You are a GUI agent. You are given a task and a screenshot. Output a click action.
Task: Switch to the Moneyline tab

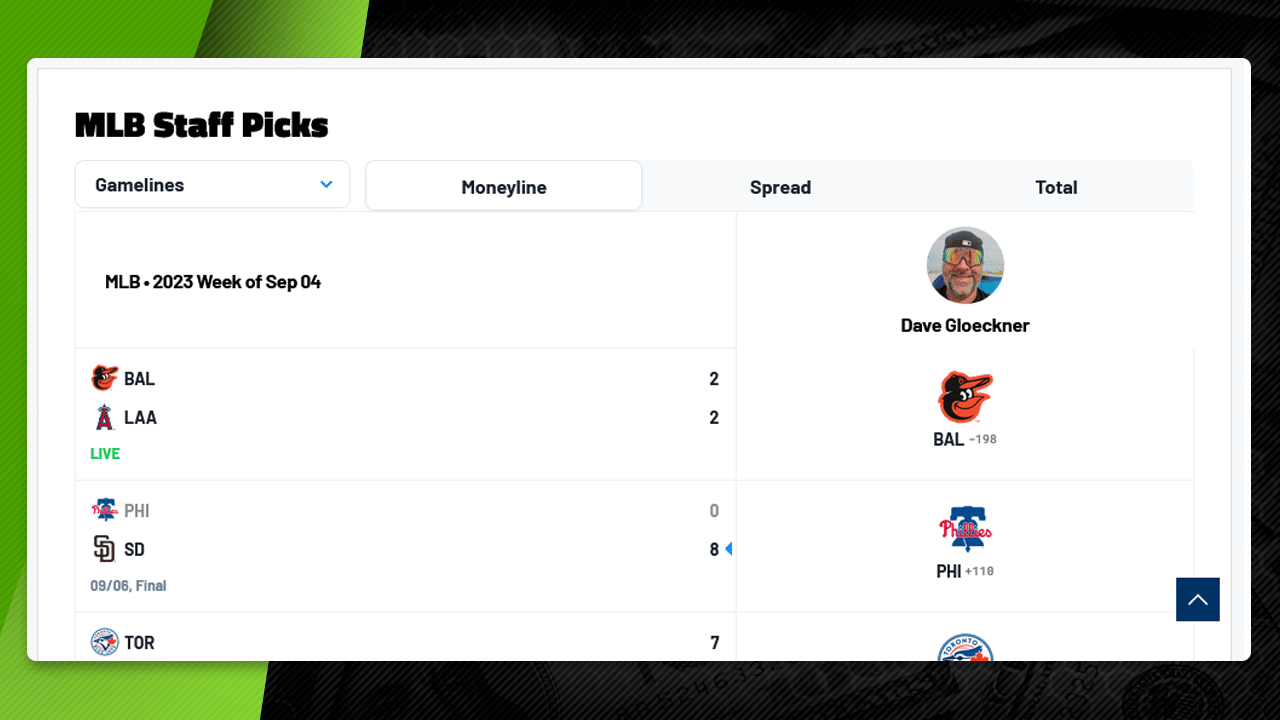(504, 187)
